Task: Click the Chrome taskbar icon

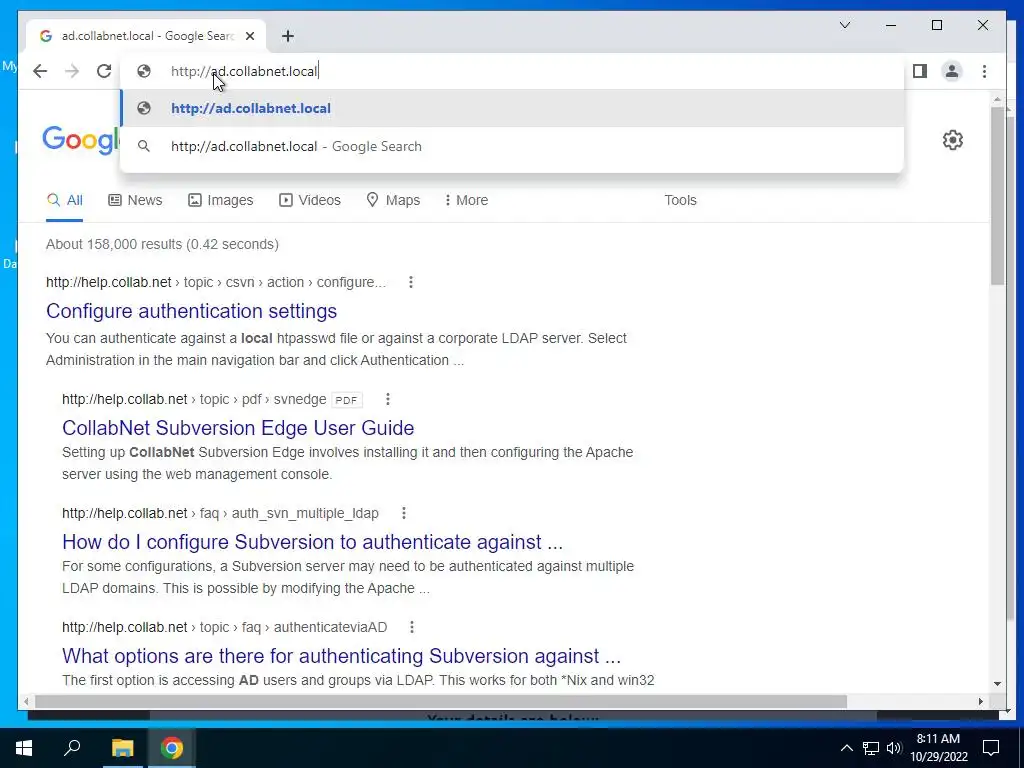Action: point(172,748)
